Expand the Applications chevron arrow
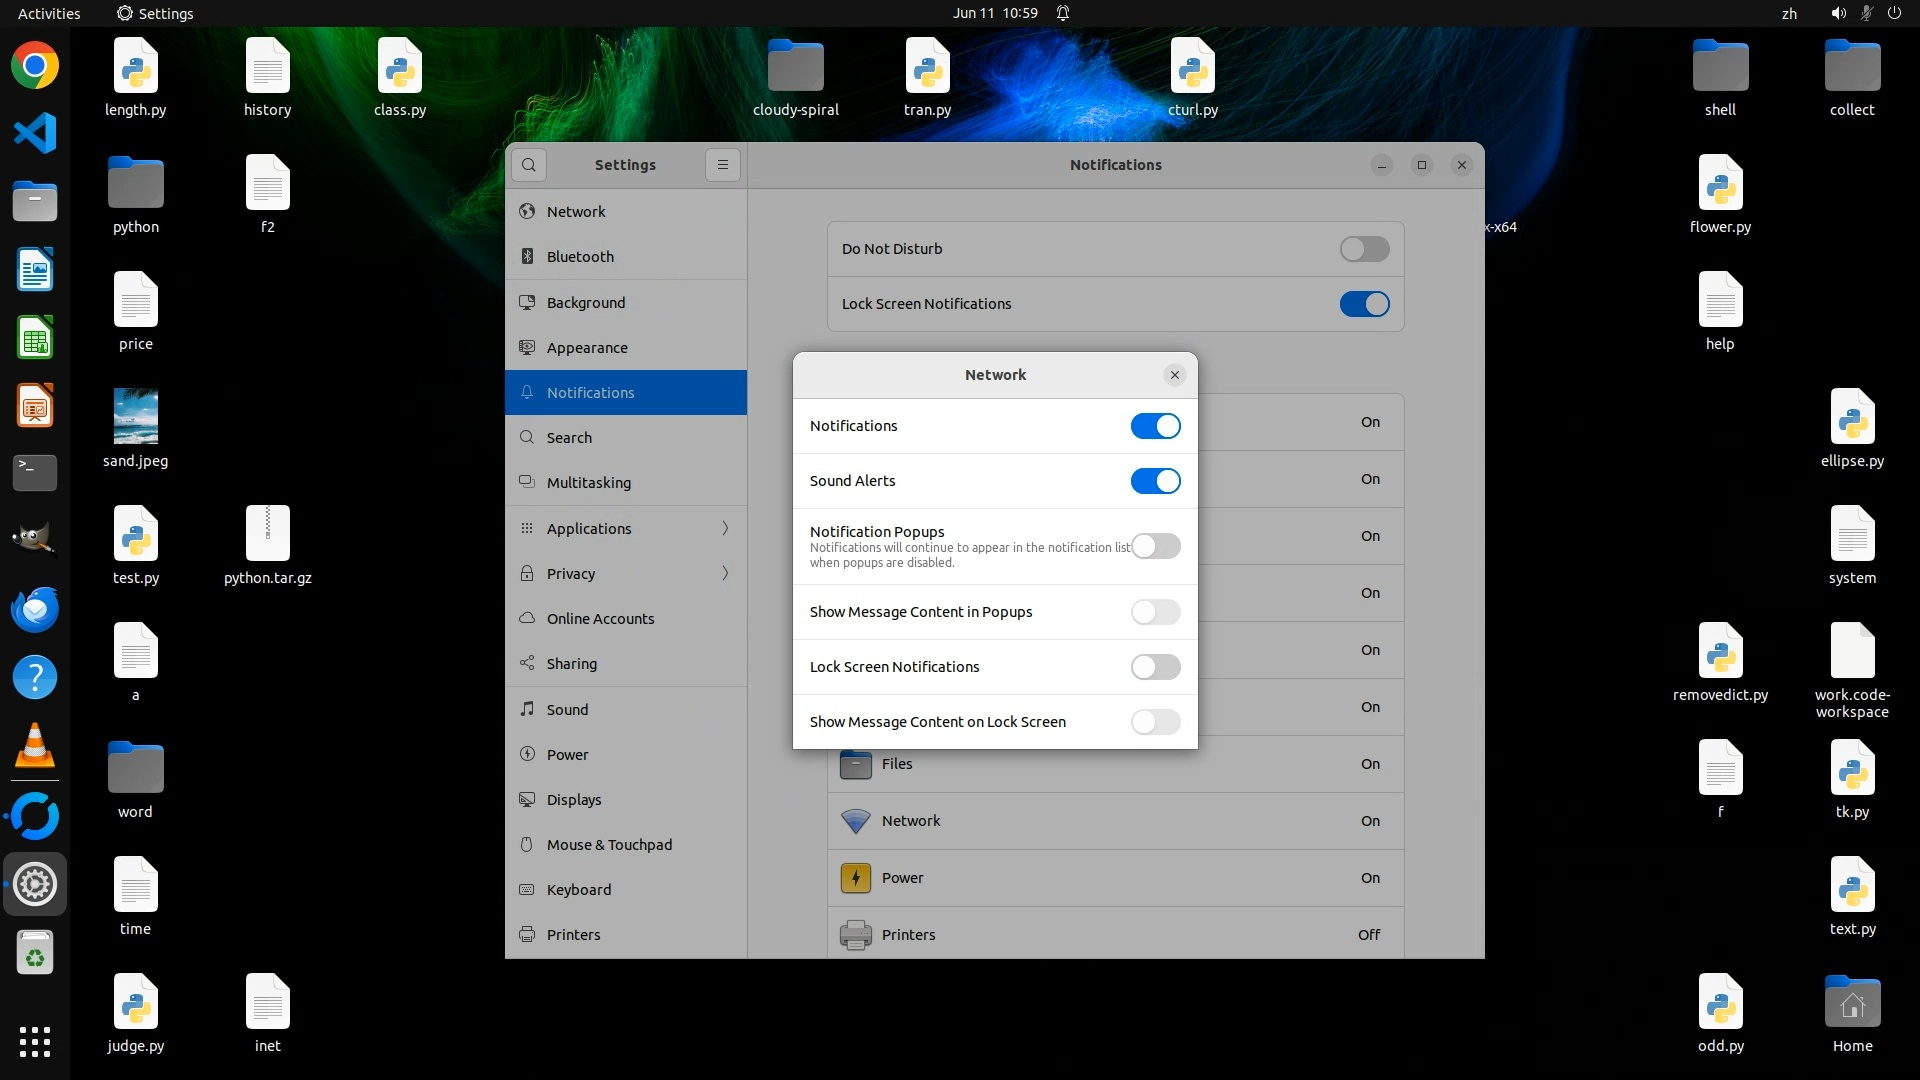This screenshot has height=1080, width=1920. click(x=725, y=528)
